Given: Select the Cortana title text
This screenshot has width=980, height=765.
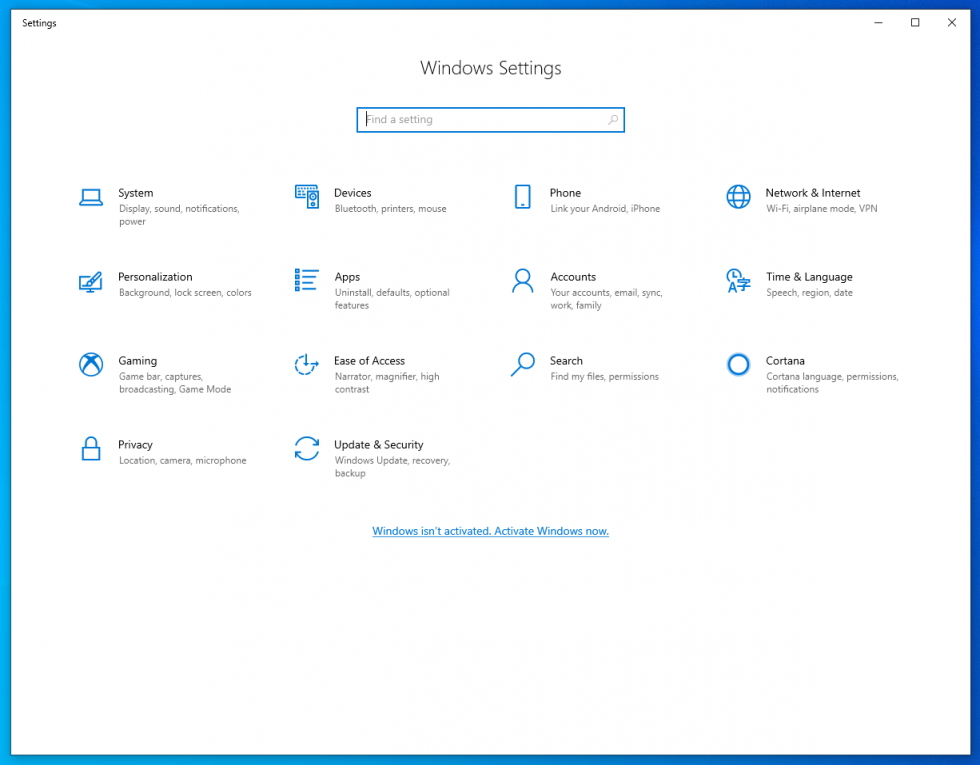Looking at the screenshot, I should coord(785,361).
